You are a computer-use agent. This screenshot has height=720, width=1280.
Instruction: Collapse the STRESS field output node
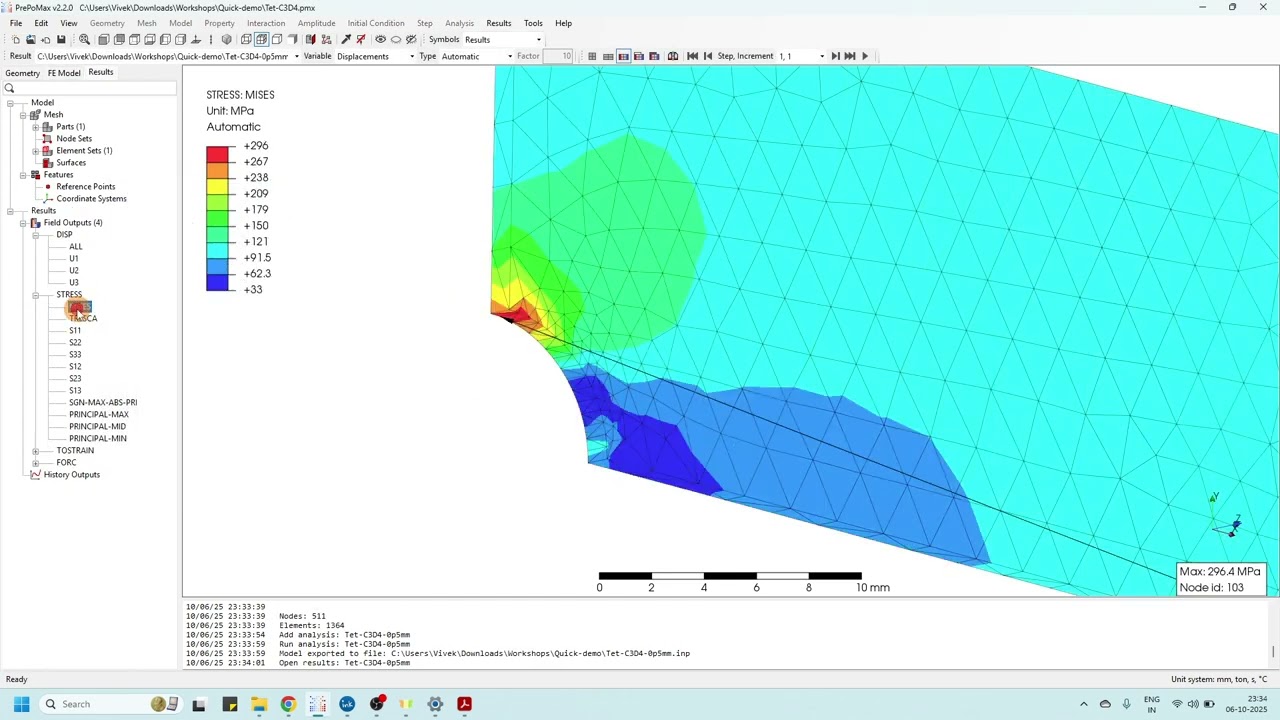pyautogui.click(x=35, y=295)
